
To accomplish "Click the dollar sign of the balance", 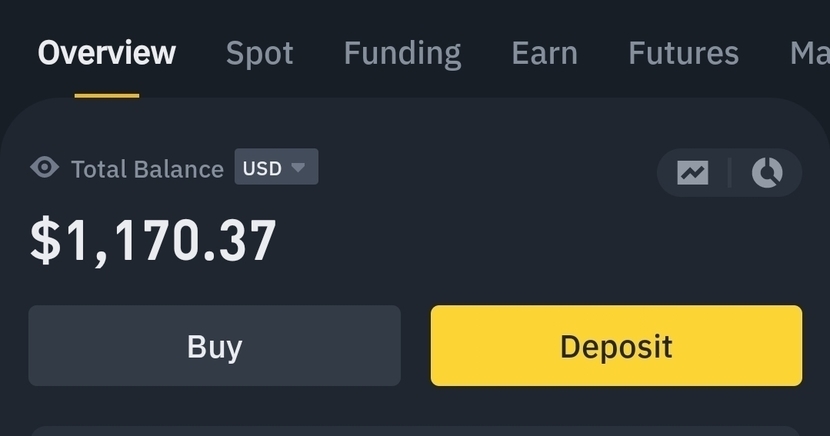I will point(44,241).
